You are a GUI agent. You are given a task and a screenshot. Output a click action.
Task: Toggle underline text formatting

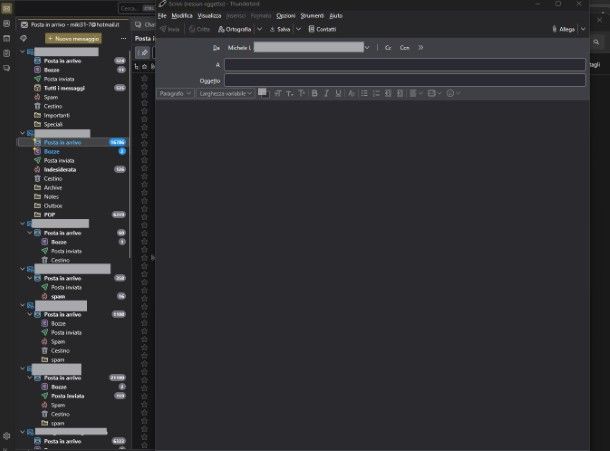pyautogui.click(x=338, y=93)
